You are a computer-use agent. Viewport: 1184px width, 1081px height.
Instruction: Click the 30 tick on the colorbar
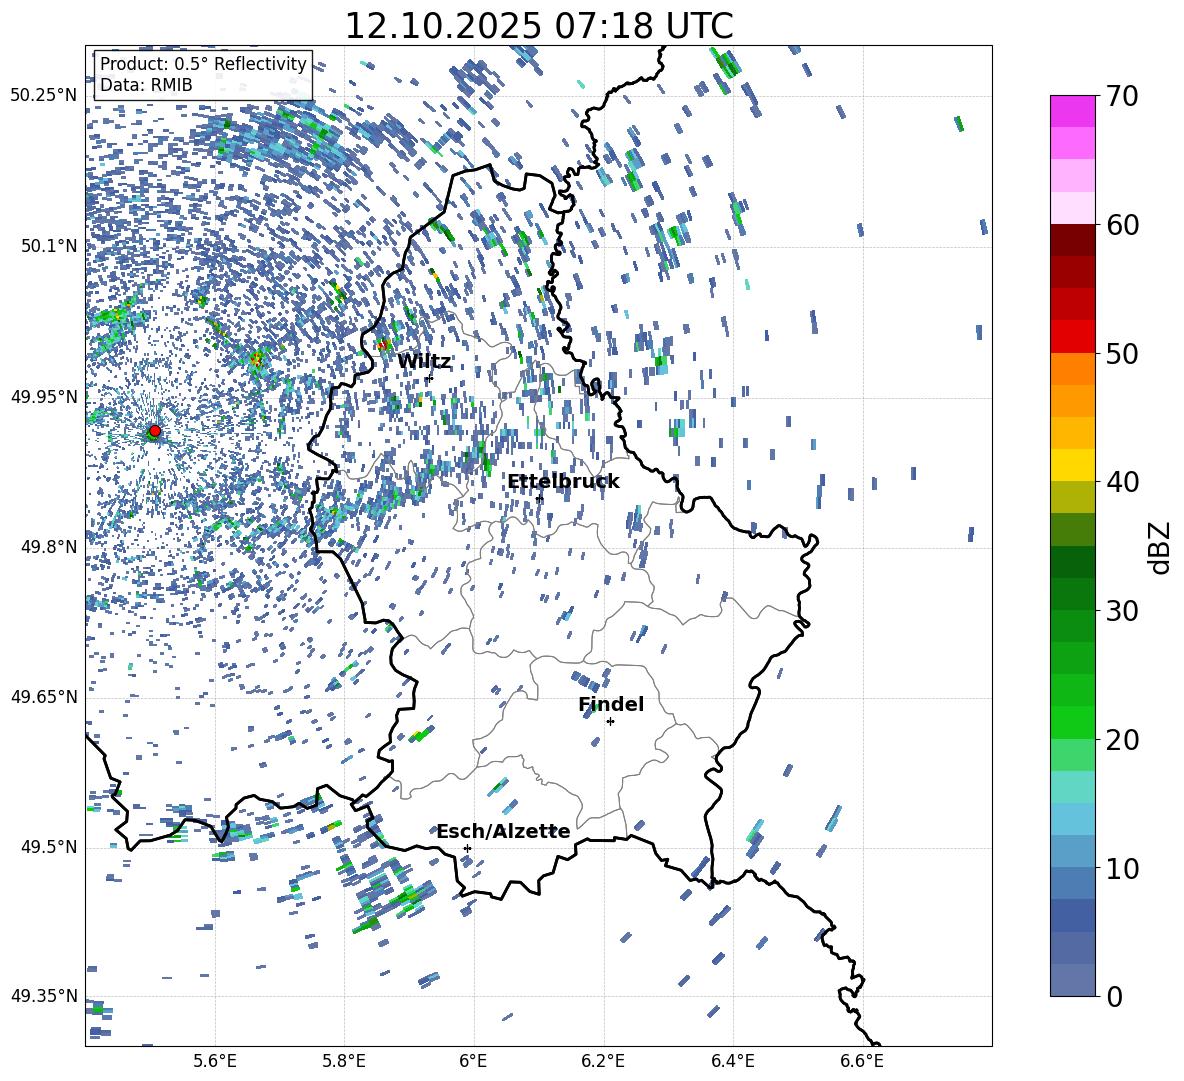tap(1123, 611)
